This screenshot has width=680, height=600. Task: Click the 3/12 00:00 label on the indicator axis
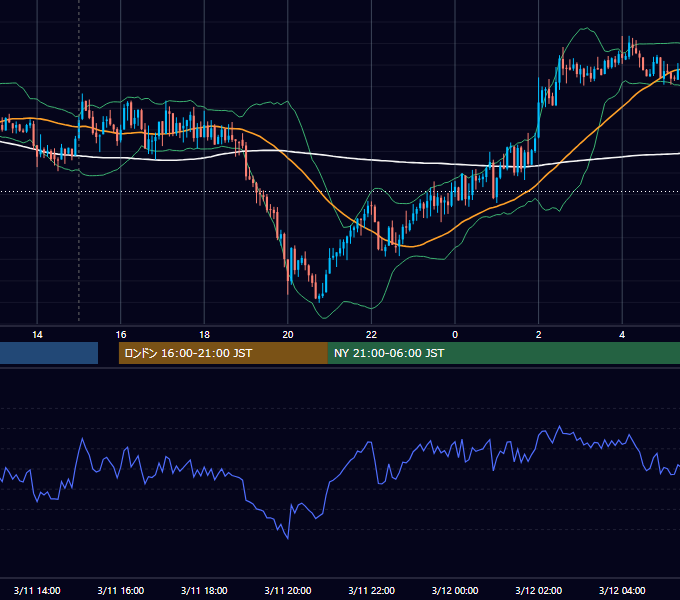pos(455,590)
